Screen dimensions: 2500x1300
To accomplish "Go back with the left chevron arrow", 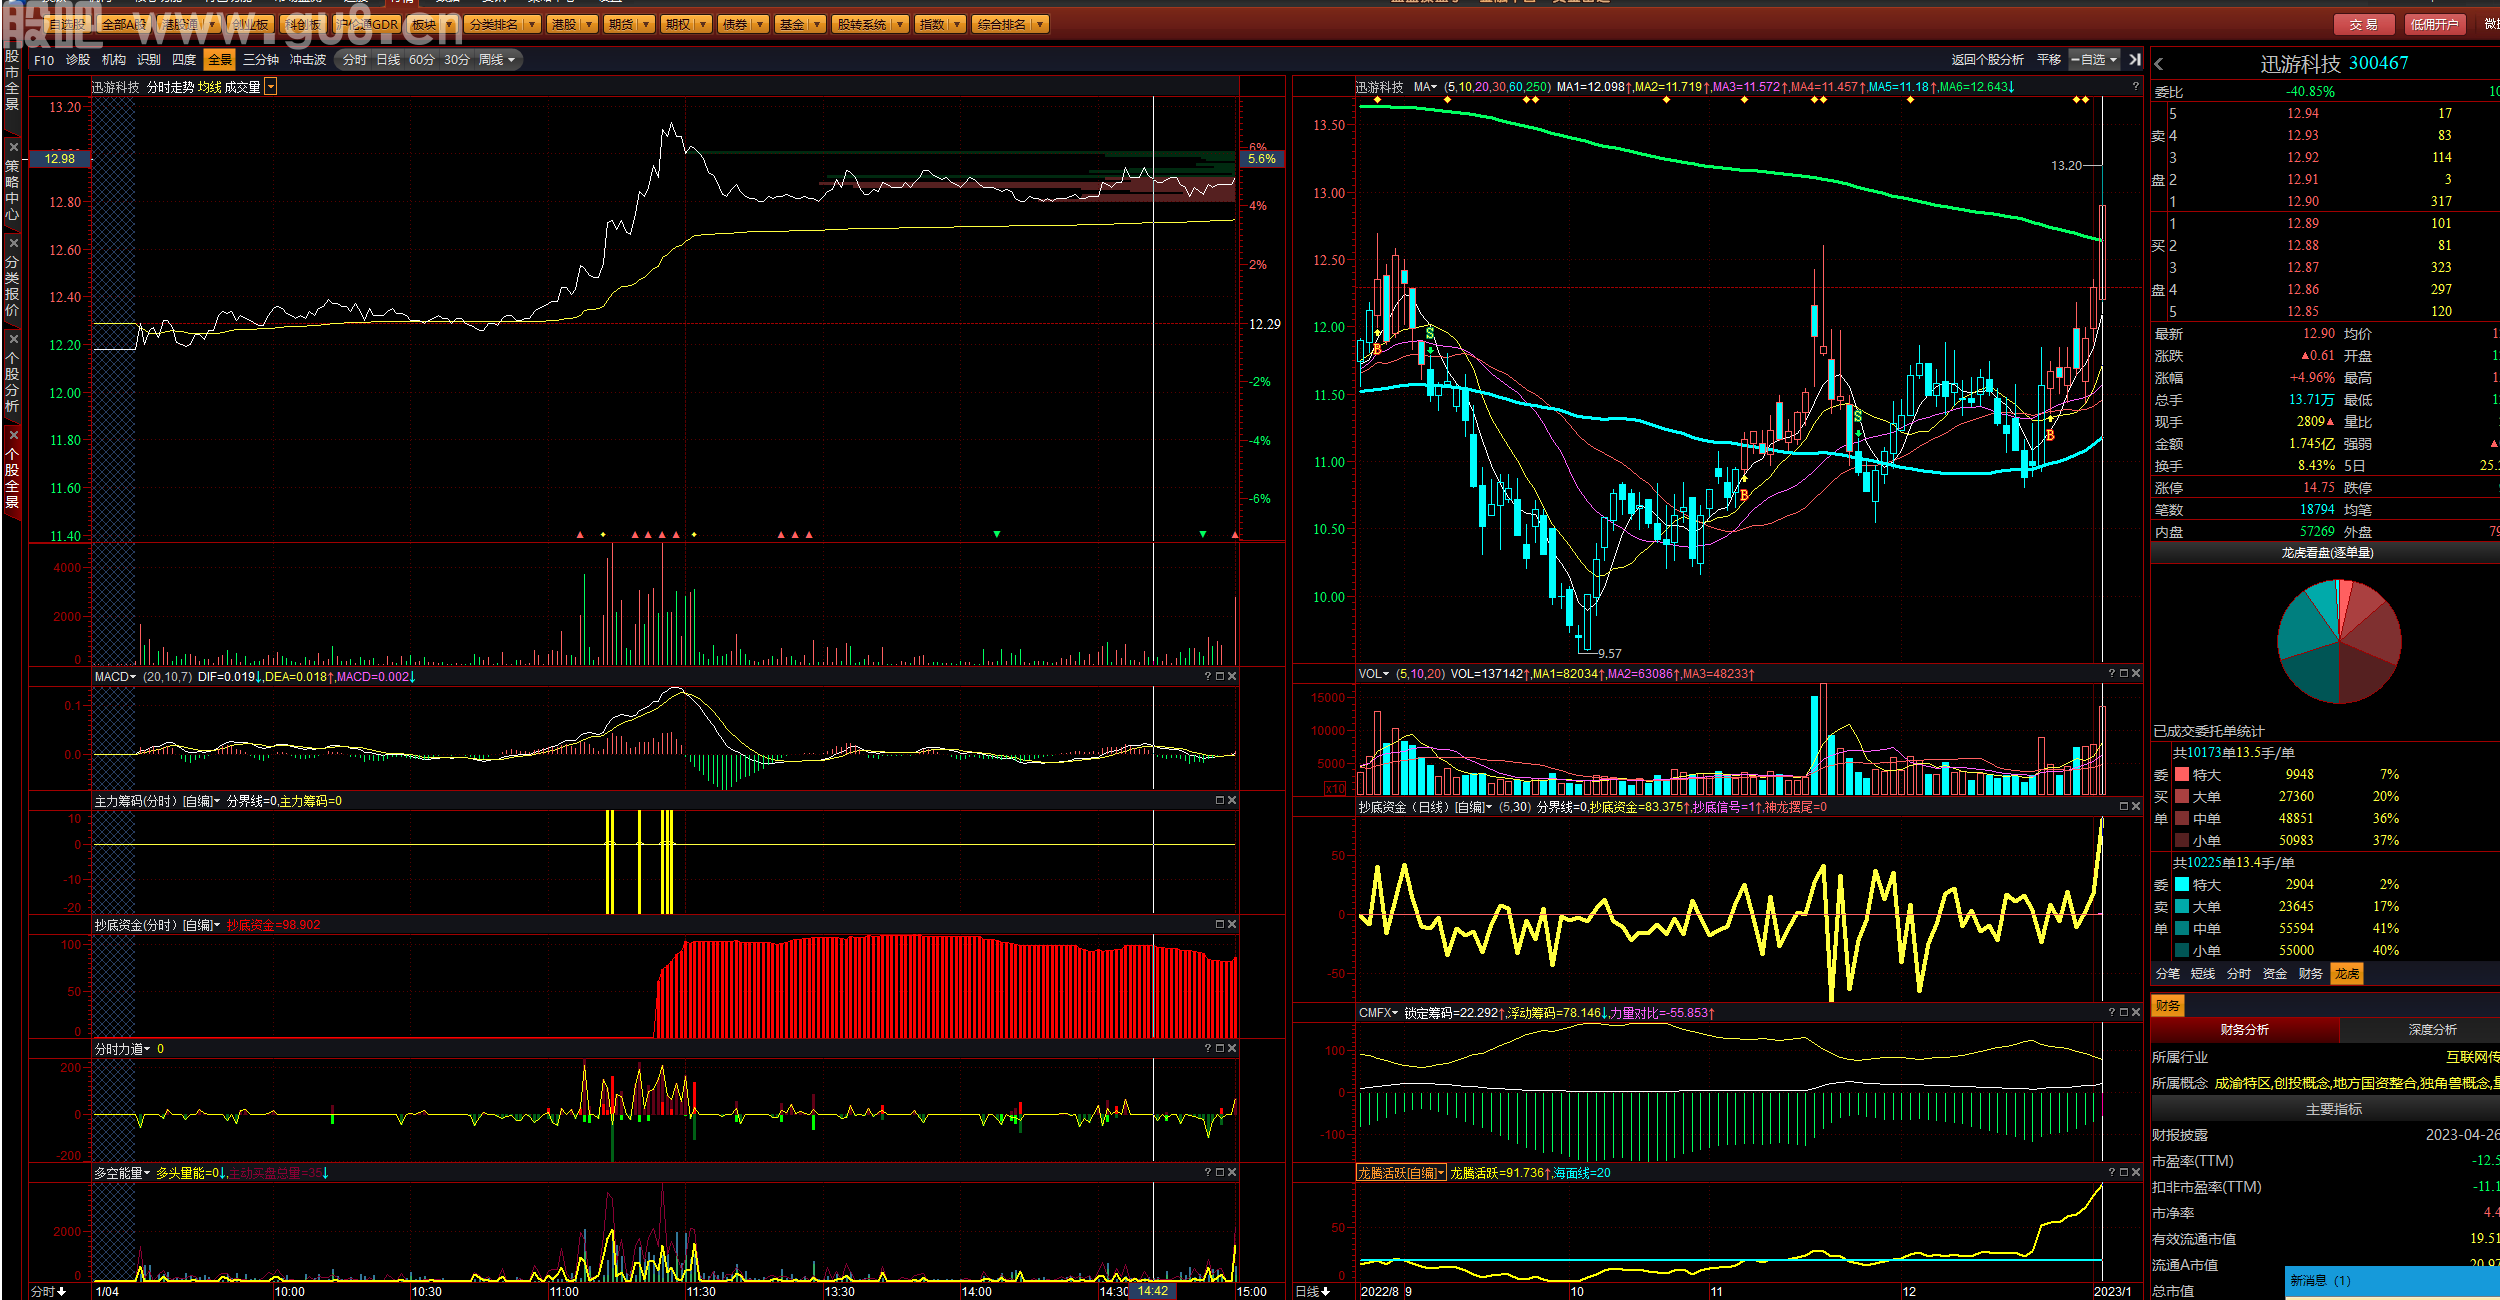I will tap(2159, 64).
